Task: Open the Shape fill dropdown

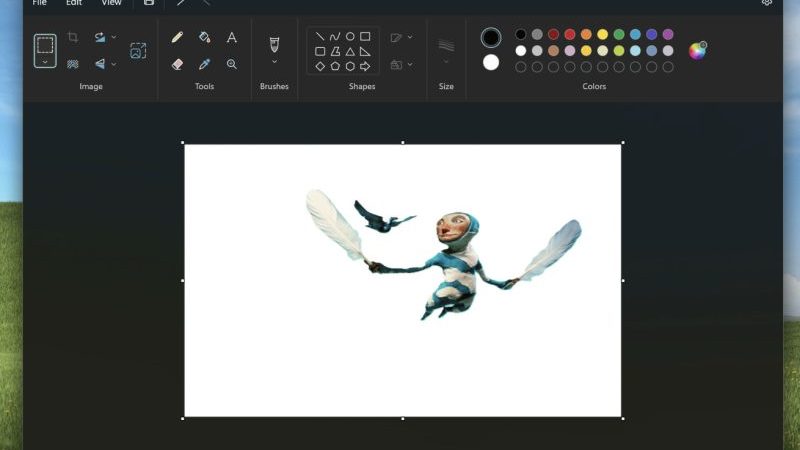Action: [410, 64]
